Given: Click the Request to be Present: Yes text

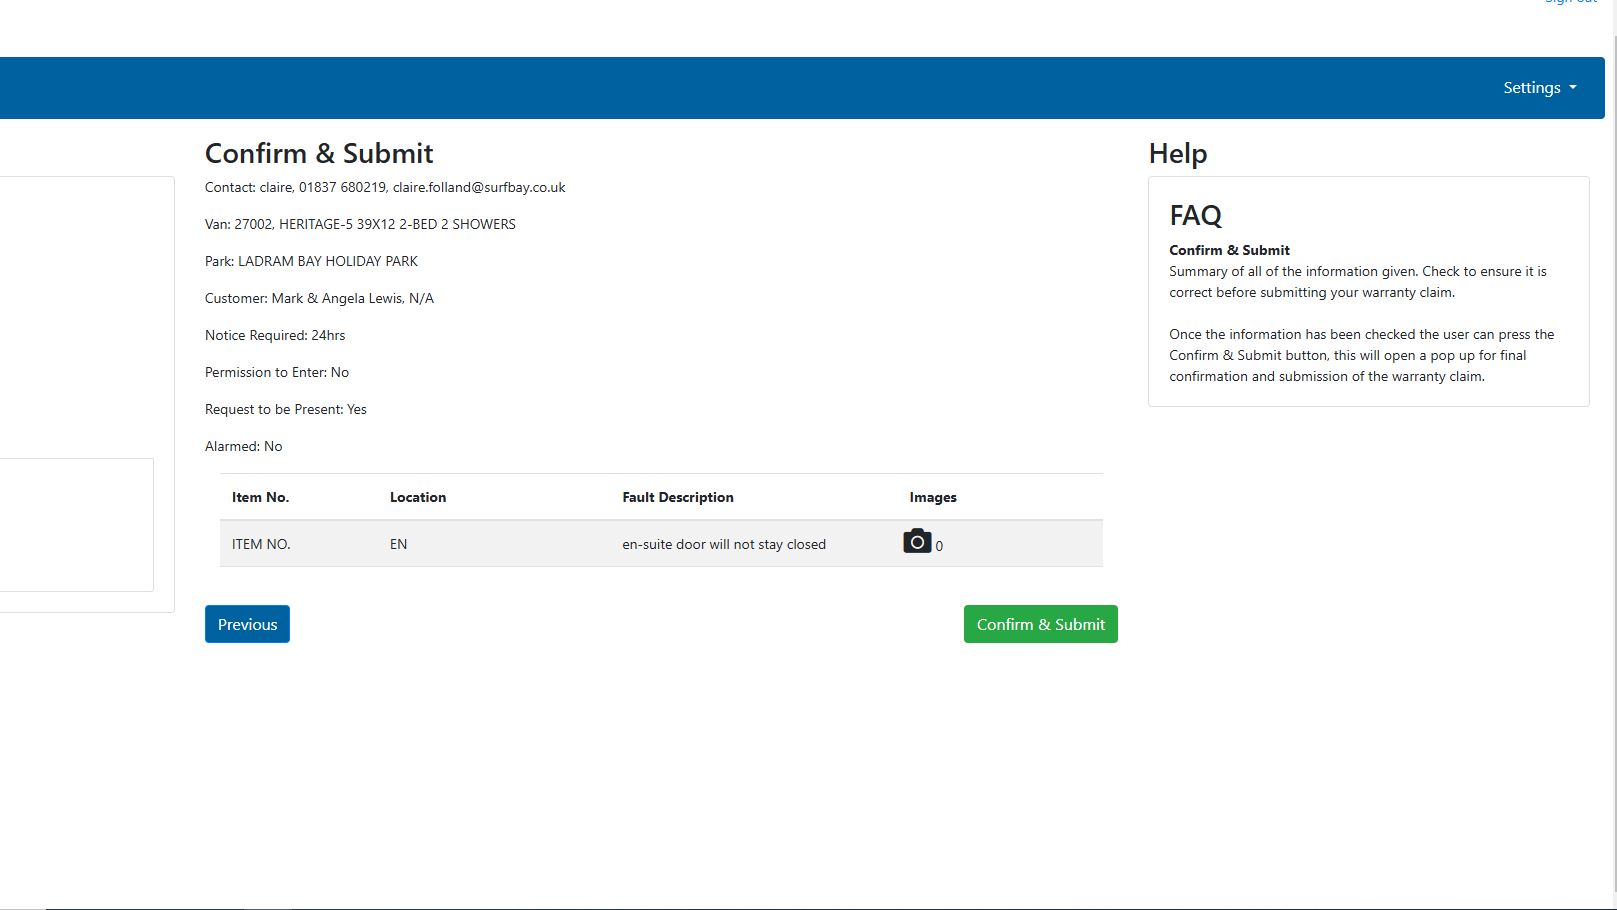Looking at the screenshot, I should [286, 409].
